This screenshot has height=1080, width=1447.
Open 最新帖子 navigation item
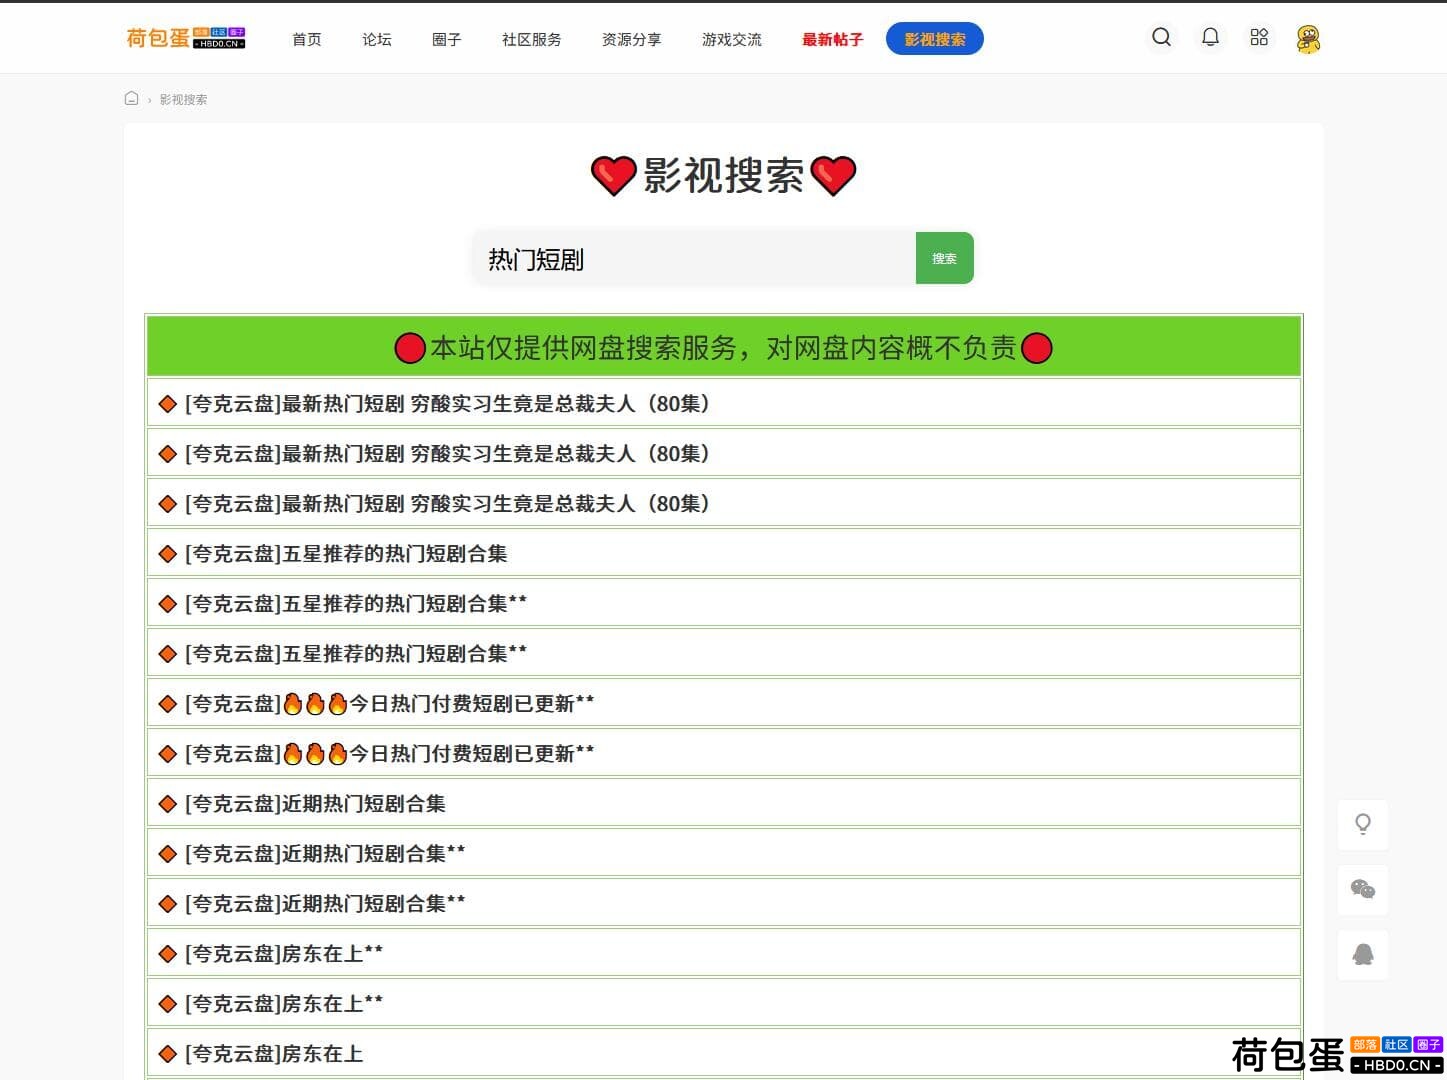(x=832, y=39)
